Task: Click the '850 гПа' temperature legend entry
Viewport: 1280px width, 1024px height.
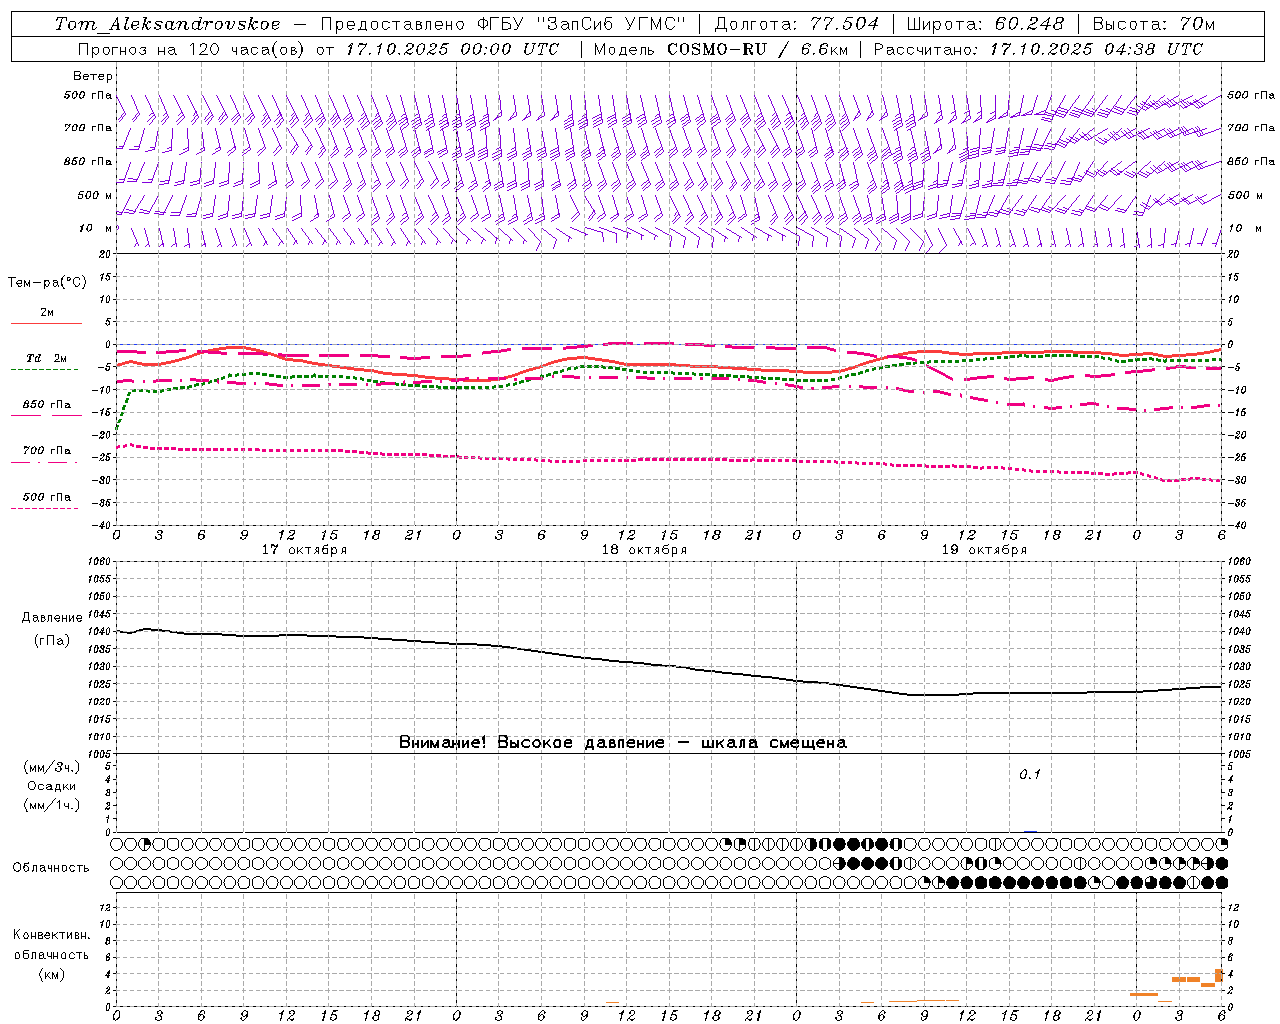Action: click(47, 405)
